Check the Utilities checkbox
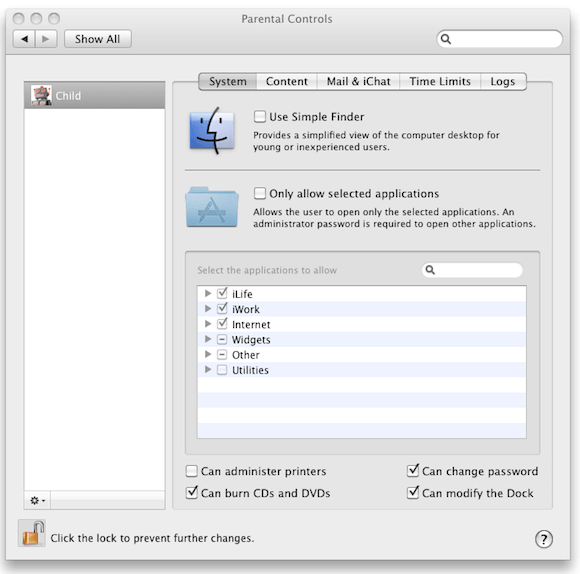 click(222, 370)
